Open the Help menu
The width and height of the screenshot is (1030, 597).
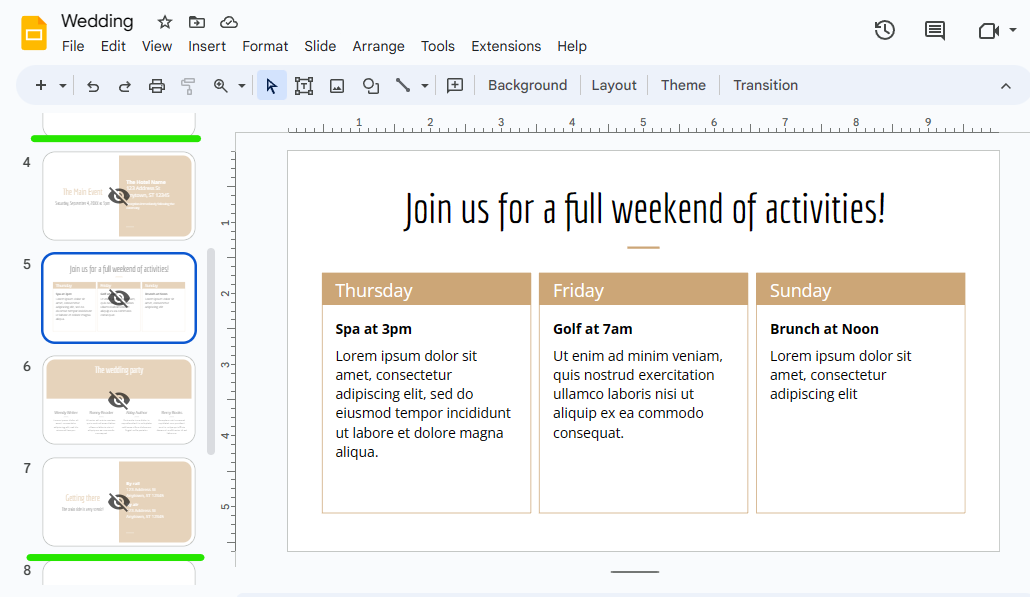click(x=572, y=47)
